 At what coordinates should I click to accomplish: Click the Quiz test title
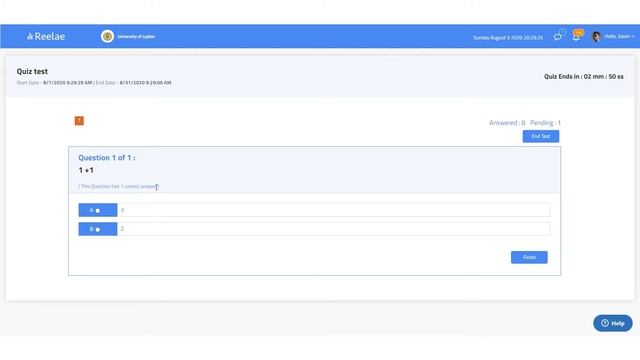coord(32,71)
